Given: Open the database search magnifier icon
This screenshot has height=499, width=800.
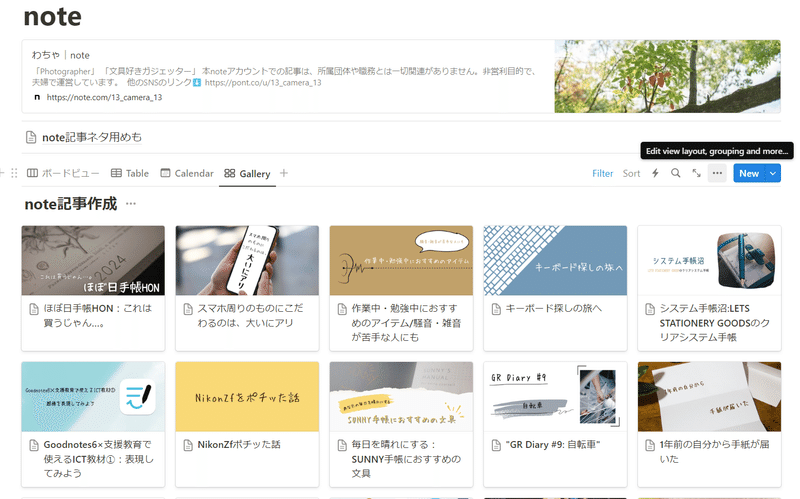Looking at the screenshot, I should click(x=676, y=173).
